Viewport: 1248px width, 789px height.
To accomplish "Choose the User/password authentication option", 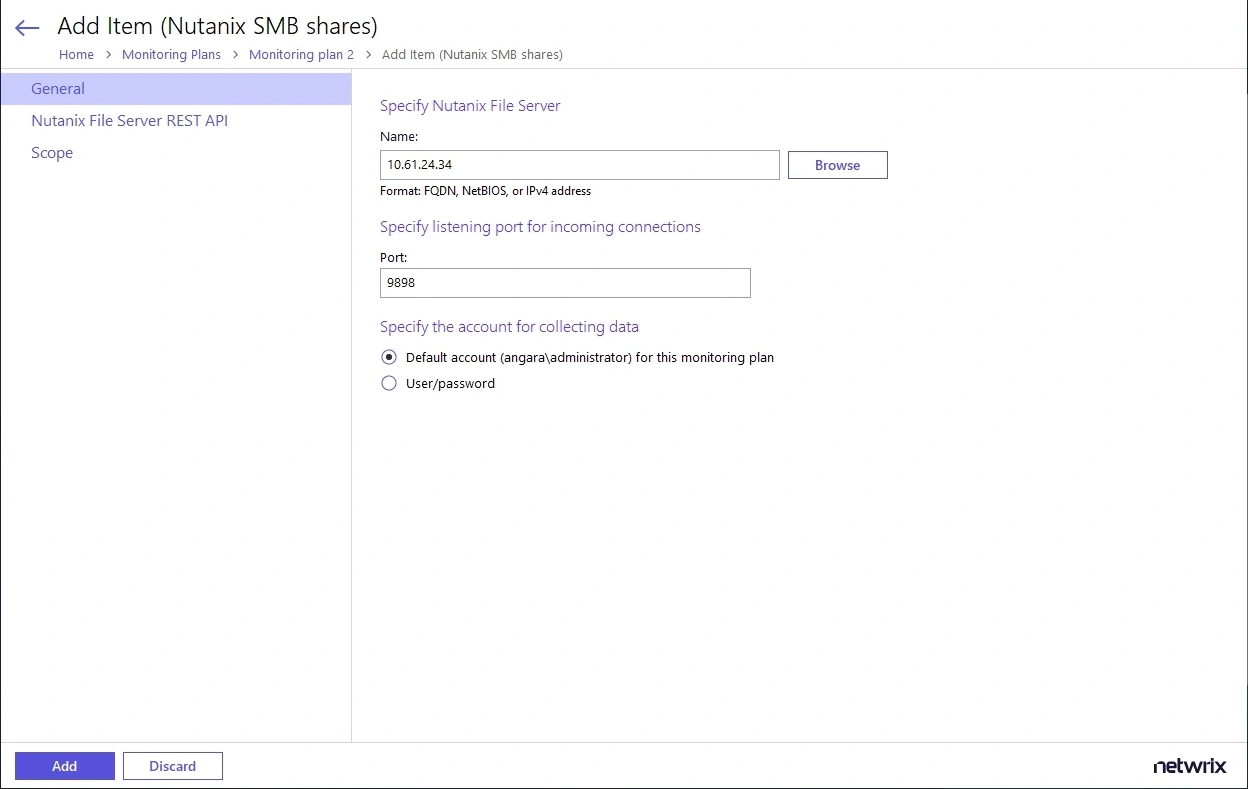I will [389, 383].
